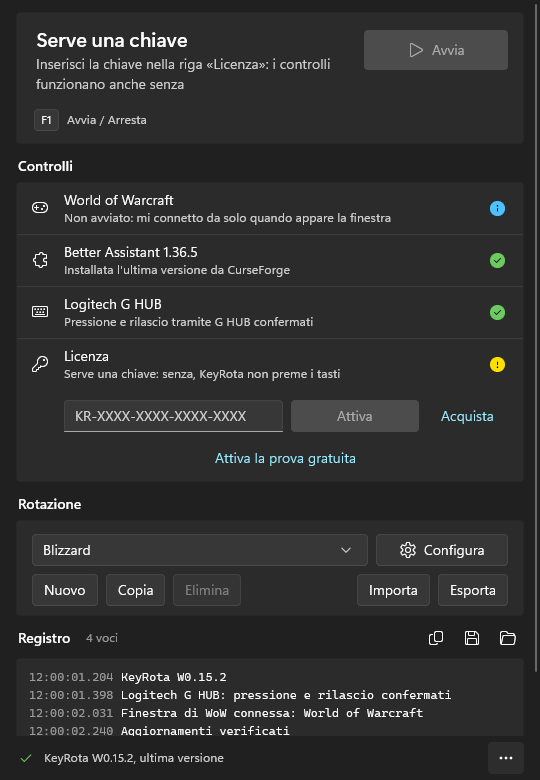Copy the log with the copy icon
This screenshot has height=780, width=540.
coord(436,638)
